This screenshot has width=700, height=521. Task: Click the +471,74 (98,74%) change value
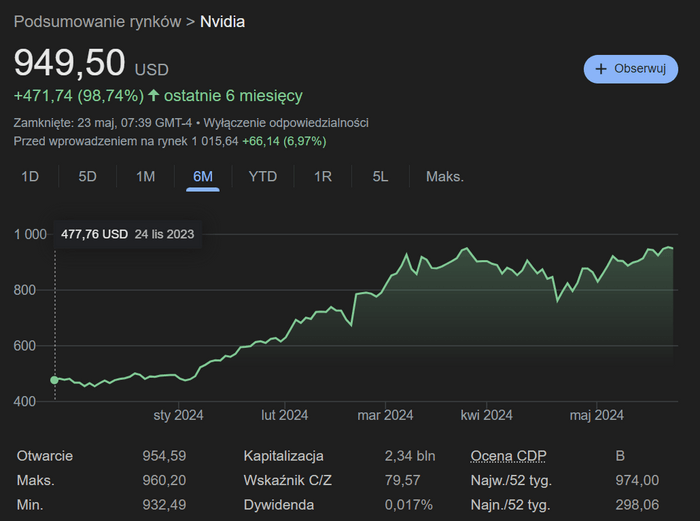pyautogui.click(x=79, y=96)
